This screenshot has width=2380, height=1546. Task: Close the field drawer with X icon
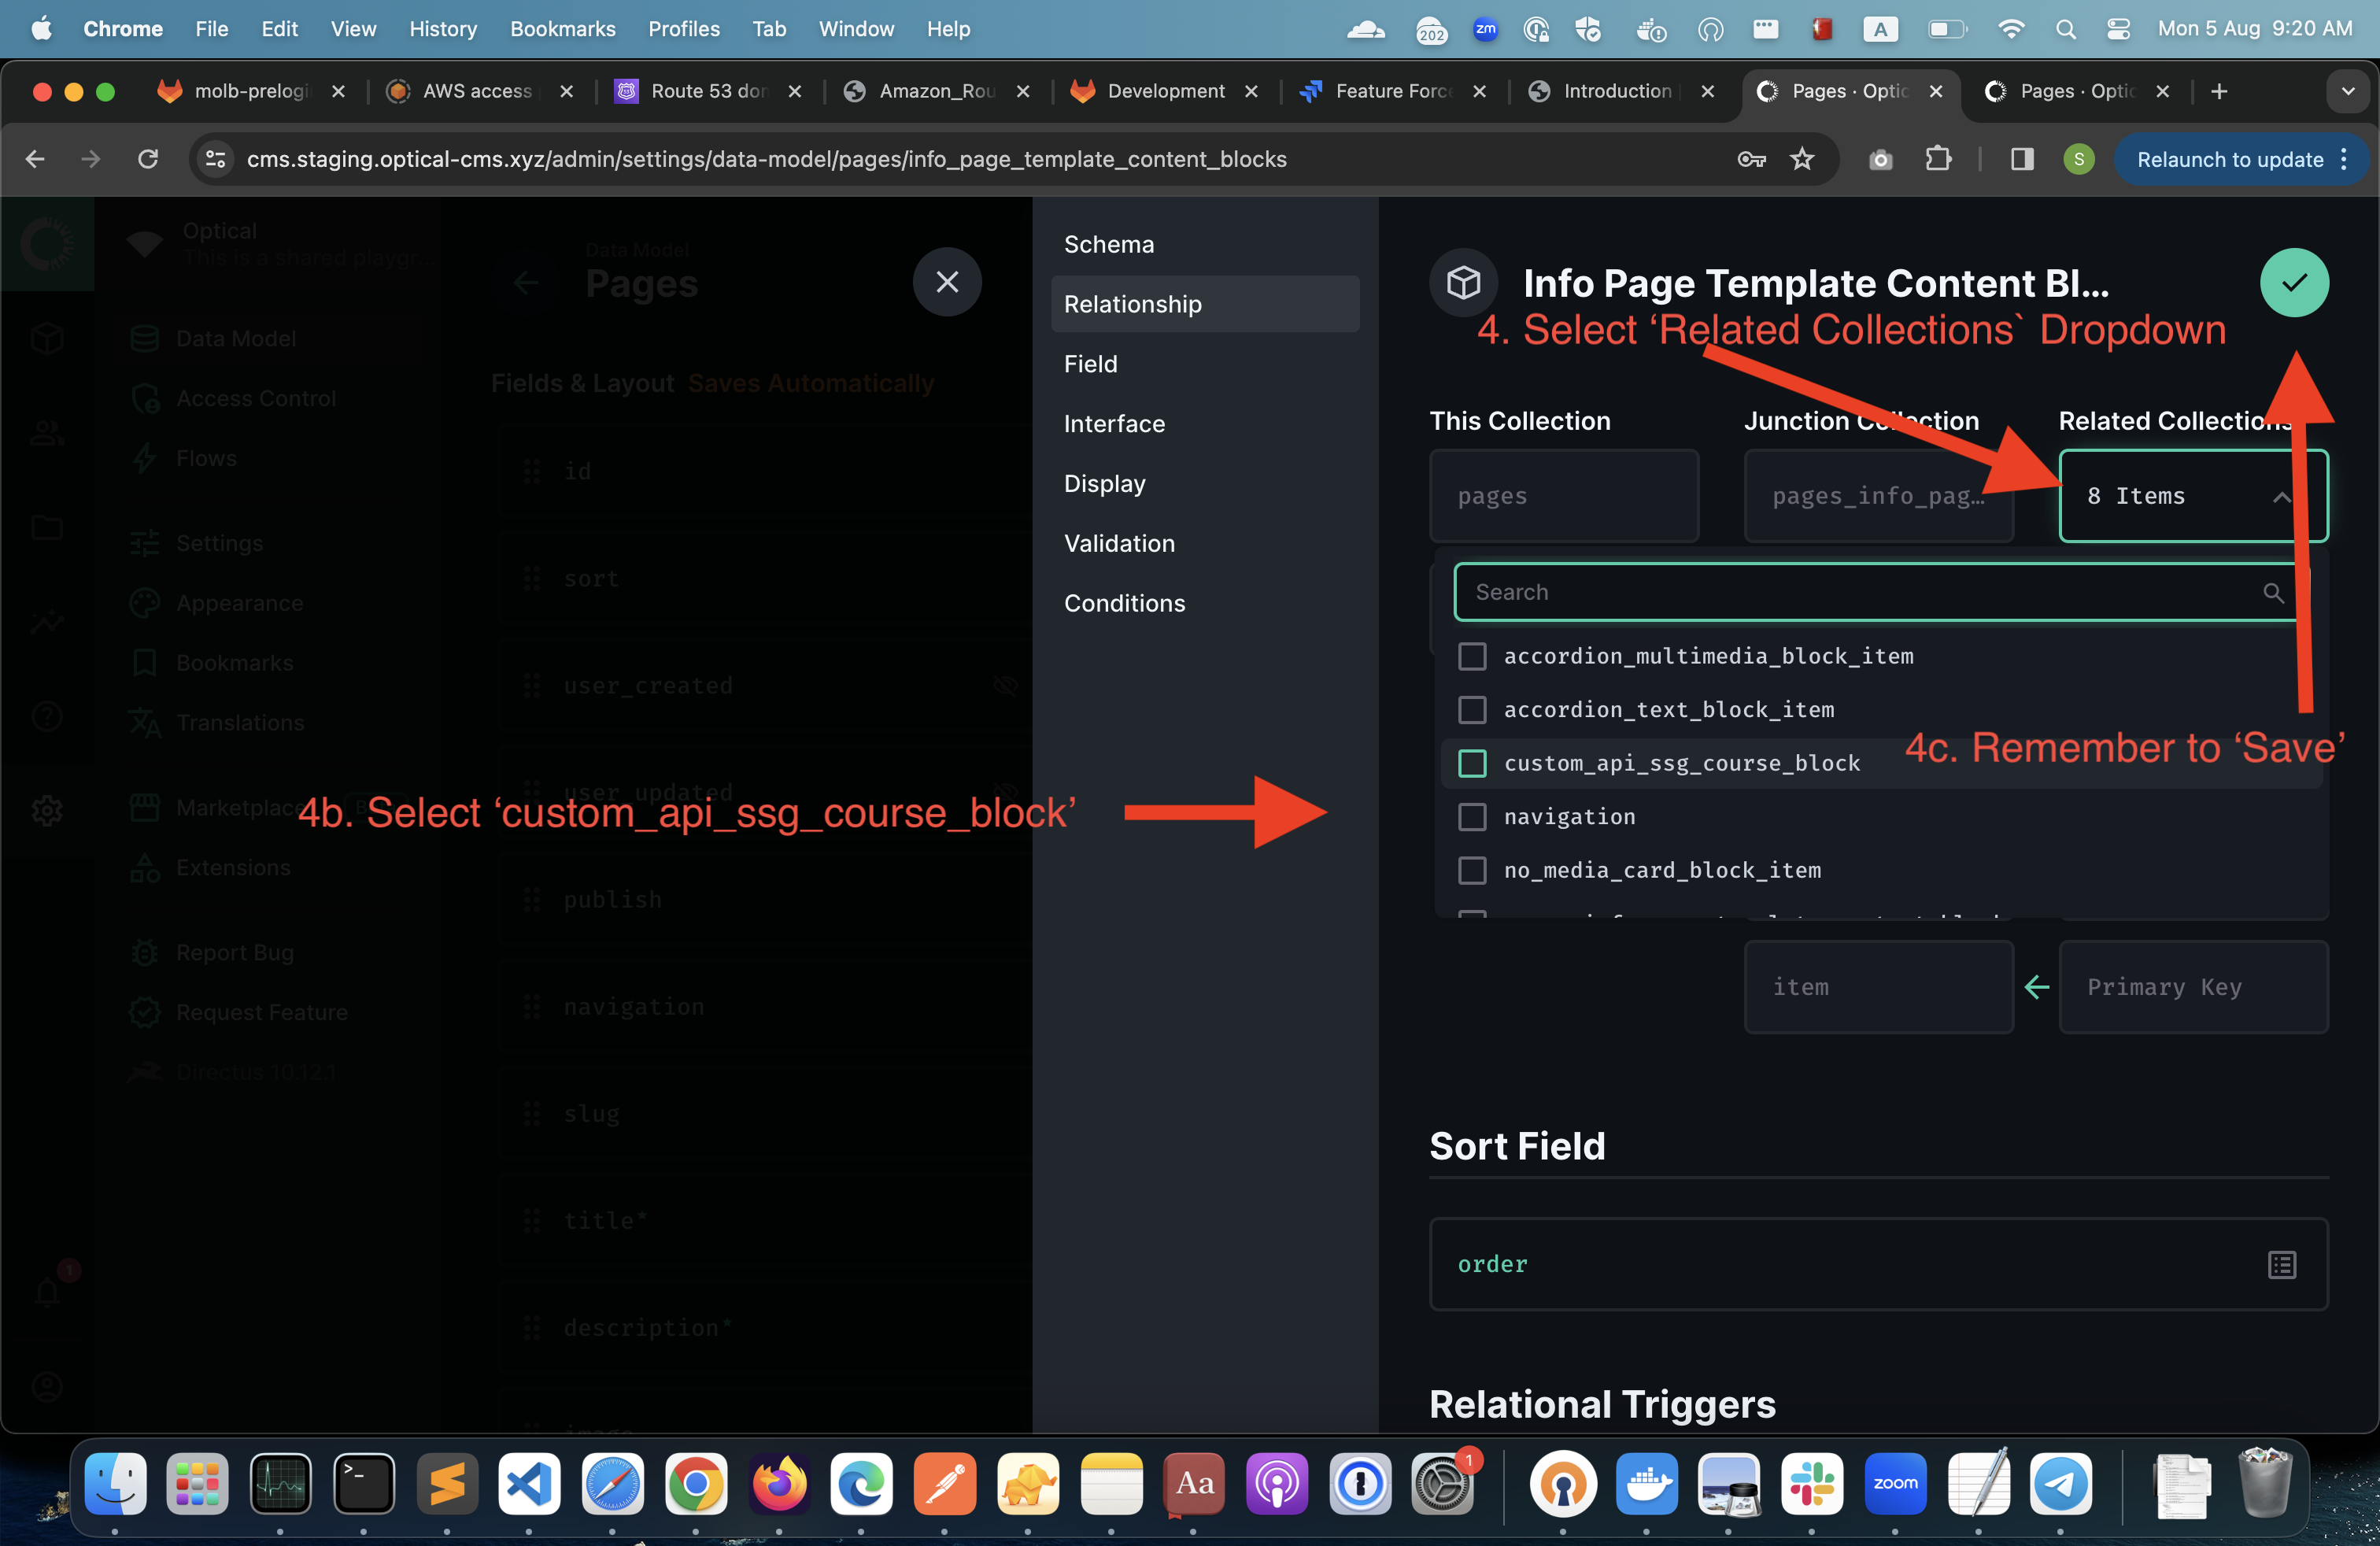[x=946, y=282]
